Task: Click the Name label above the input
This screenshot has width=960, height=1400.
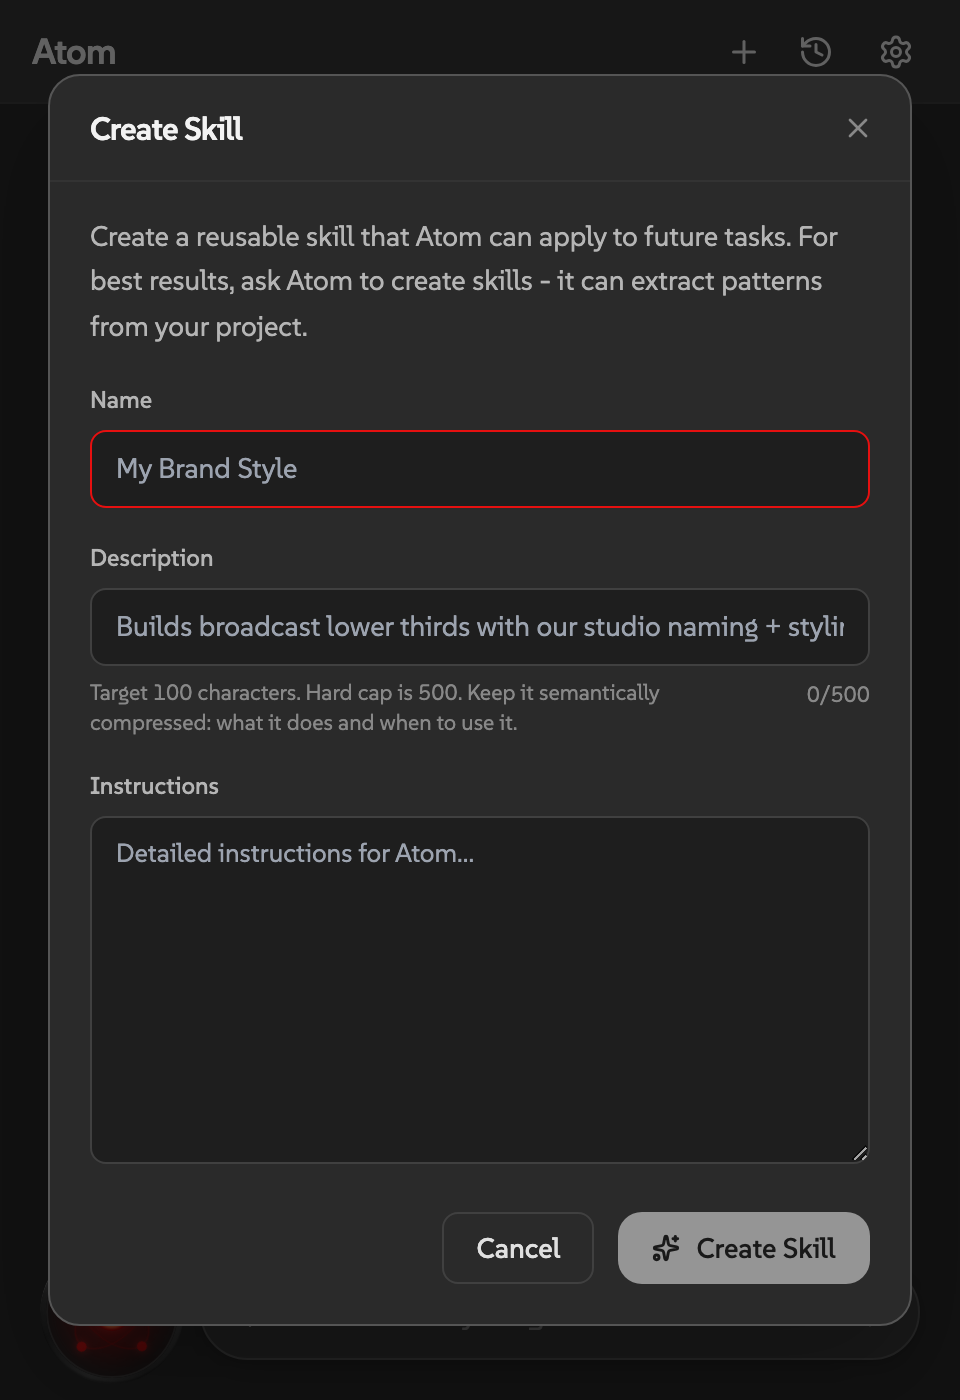Action: pos(121,400)
